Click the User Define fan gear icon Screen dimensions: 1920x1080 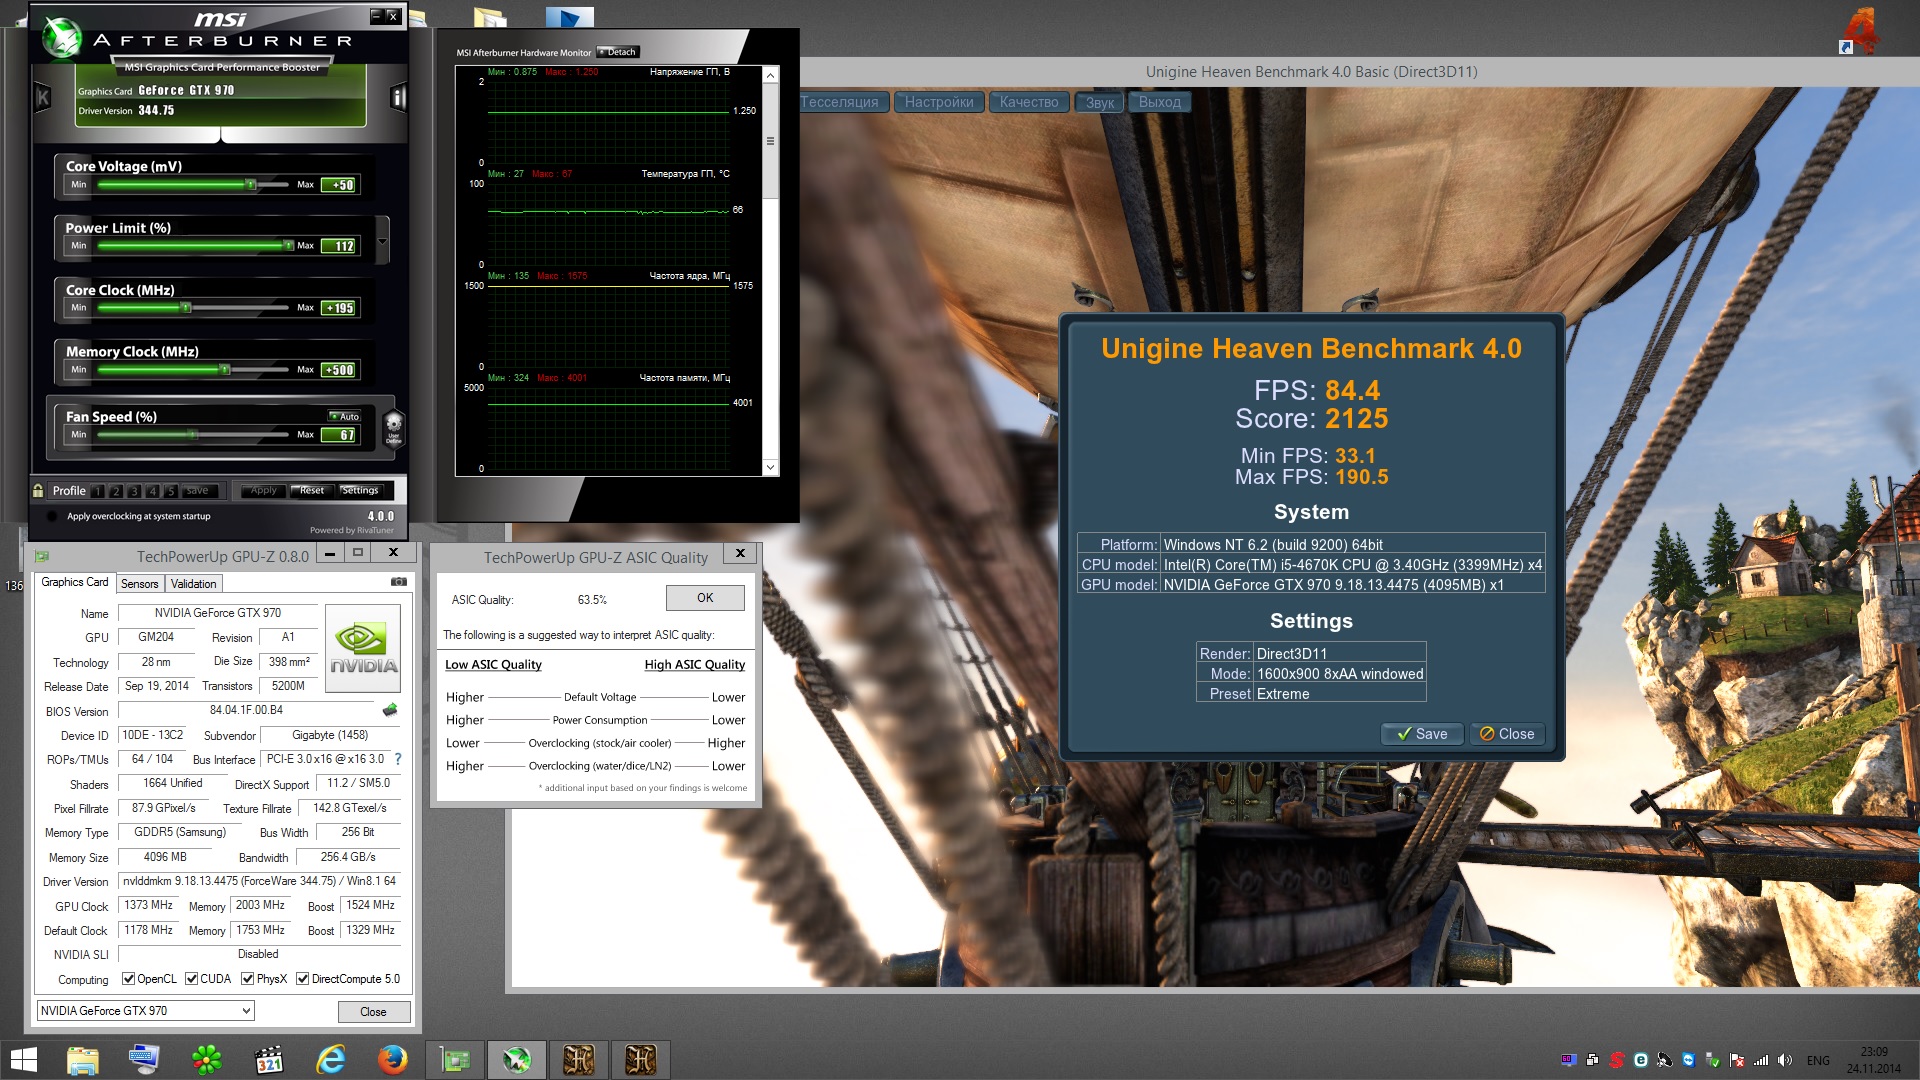click(393, 424)
